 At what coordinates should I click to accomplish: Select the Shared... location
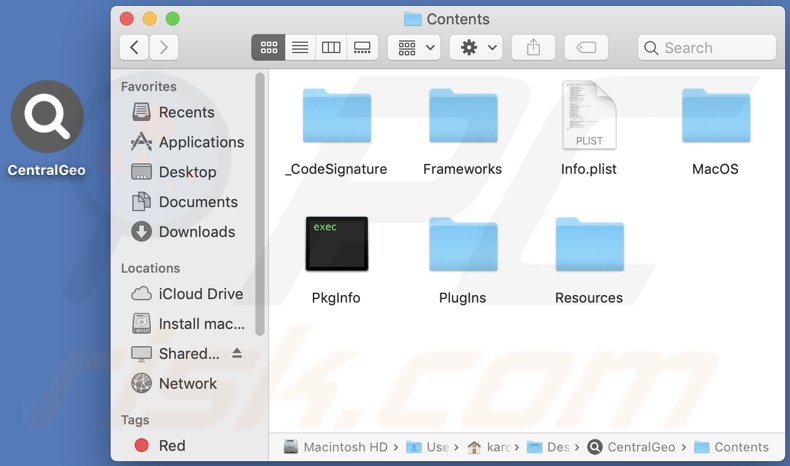click(x=175, y=354)
